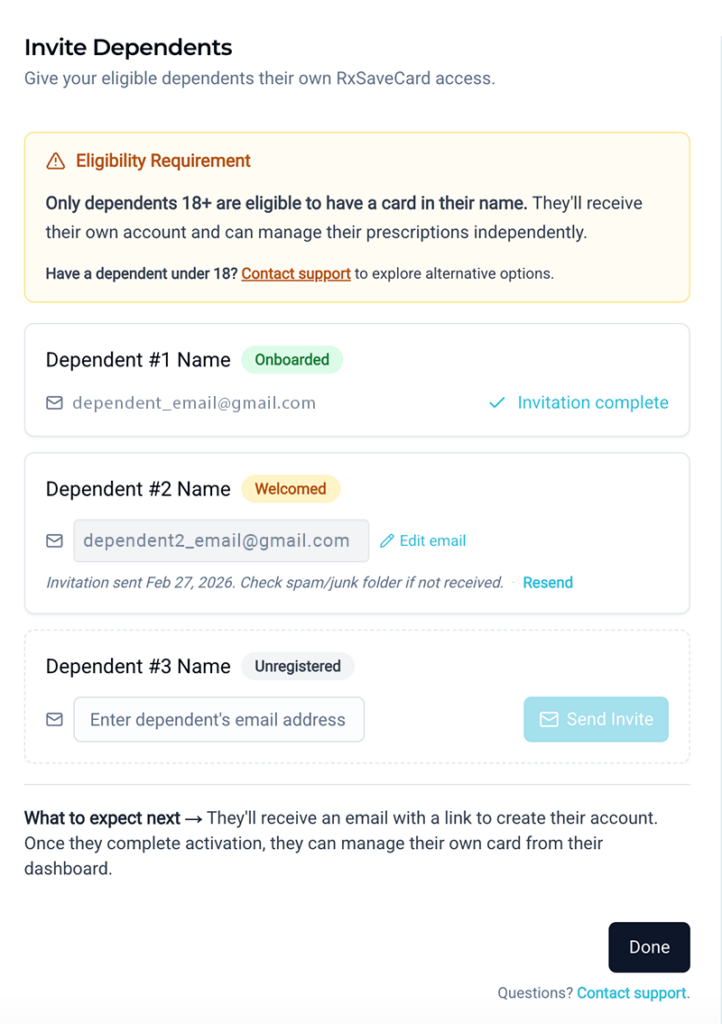The height and width of the screenshot is (1024, 722).
Task: Click the pencil icon for Edit email
Action: [388, 541]
